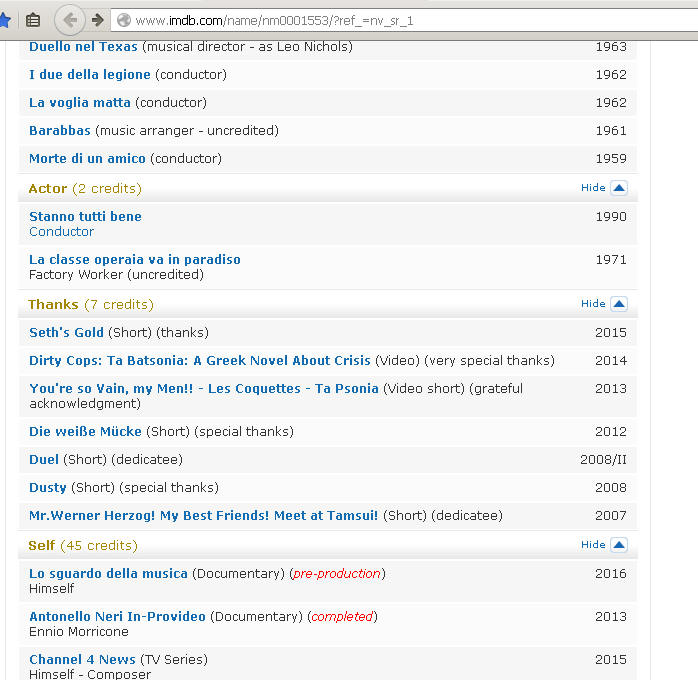Click year 1971 beside La classe operaia

pos(611,260)
